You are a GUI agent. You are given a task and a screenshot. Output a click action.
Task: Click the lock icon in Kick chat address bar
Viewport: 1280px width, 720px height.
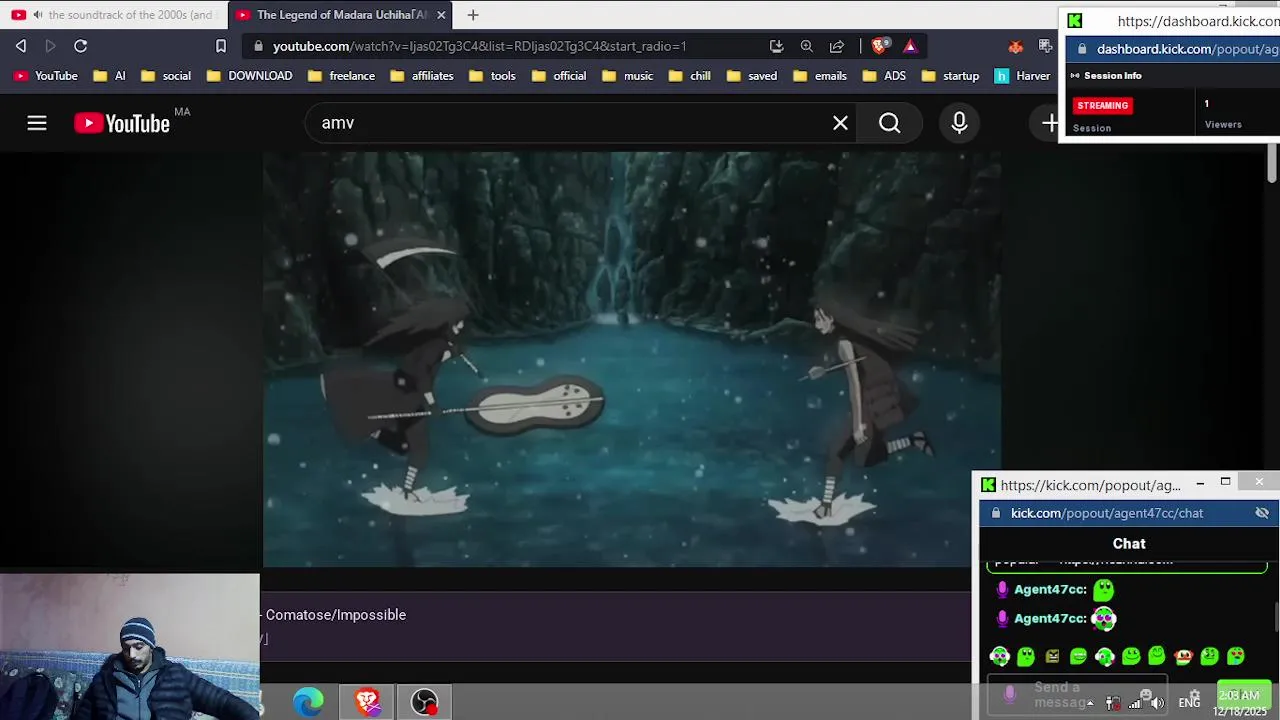pos(996,513)
